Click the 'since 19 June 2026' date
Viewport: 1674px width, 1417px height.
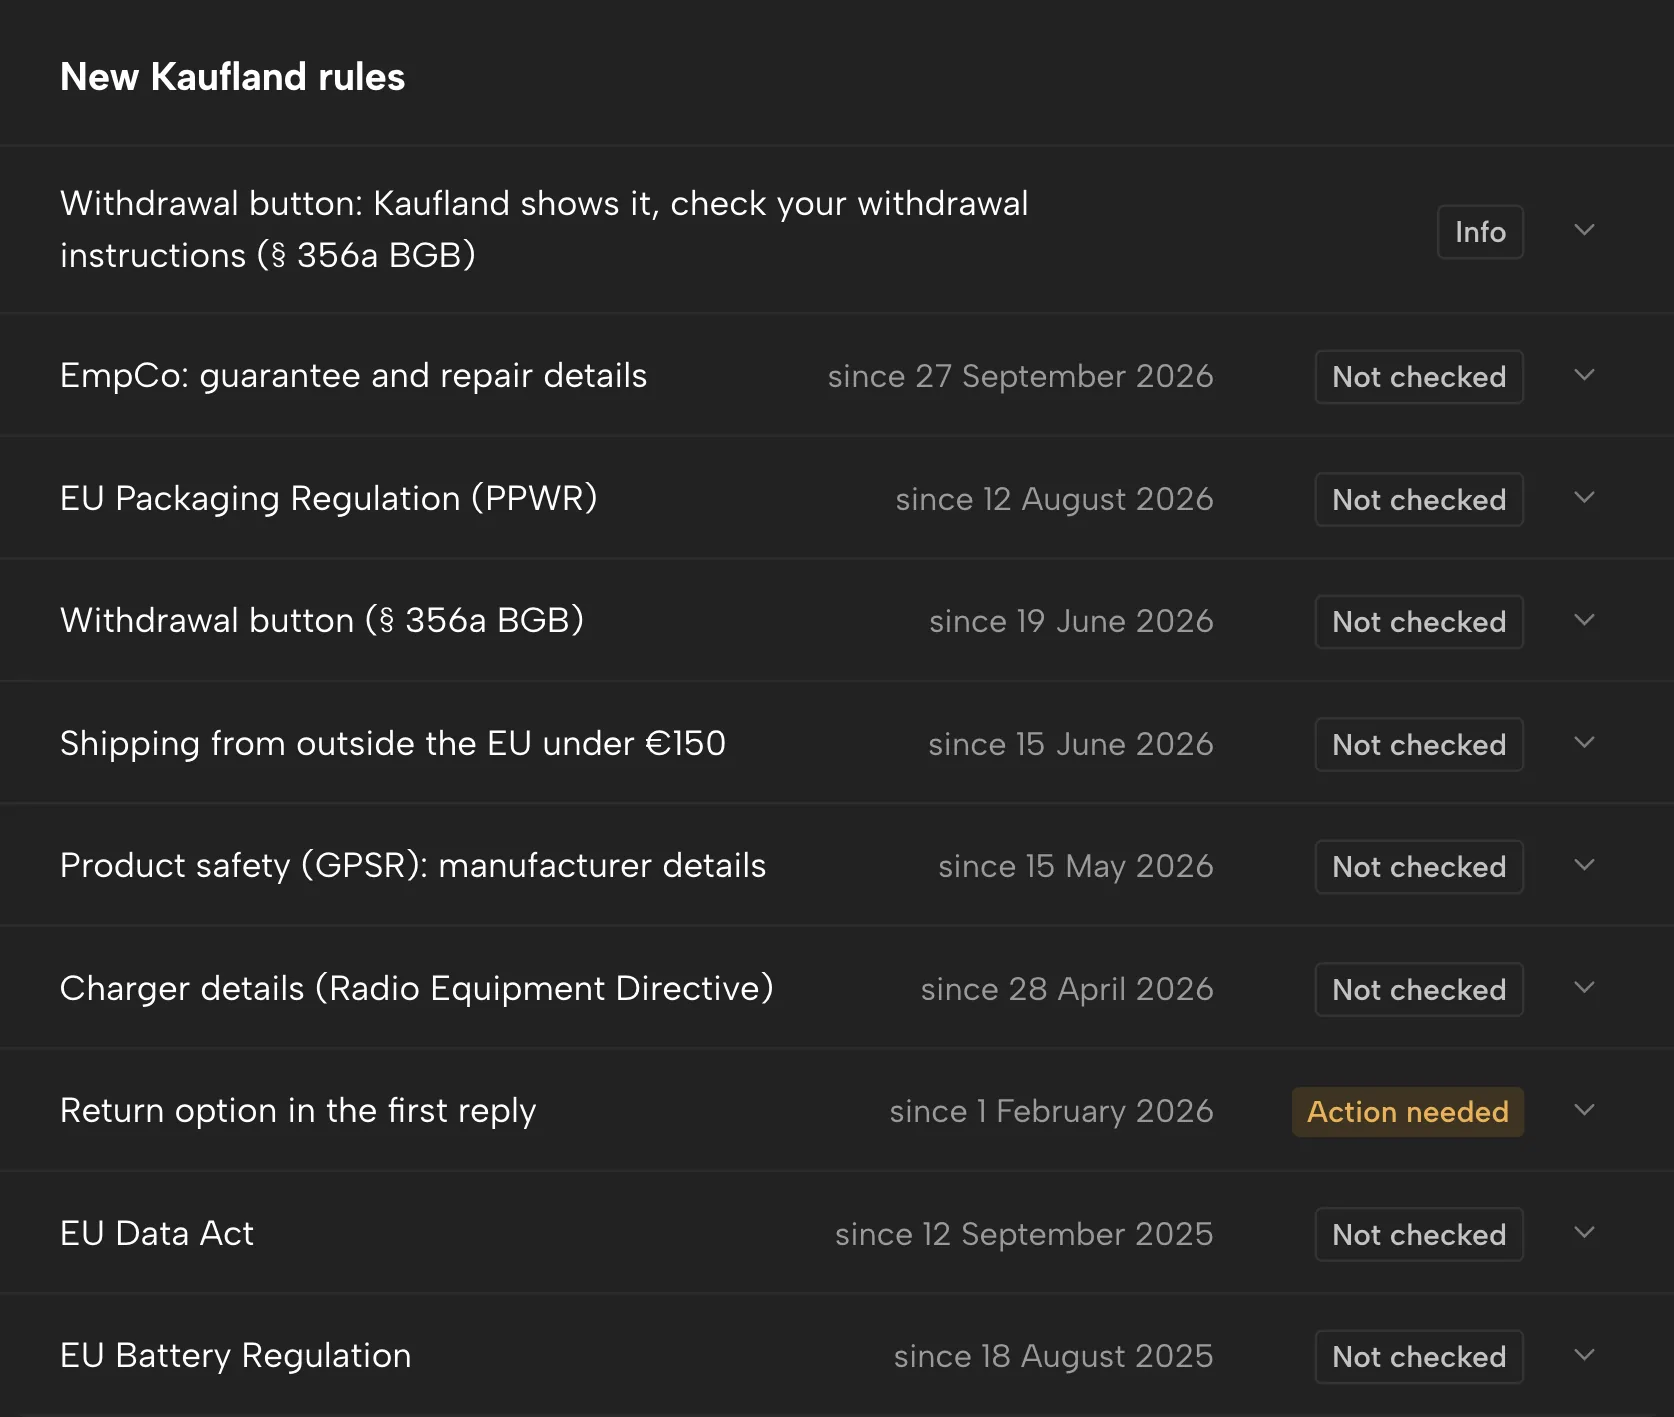click(1072, 621)
